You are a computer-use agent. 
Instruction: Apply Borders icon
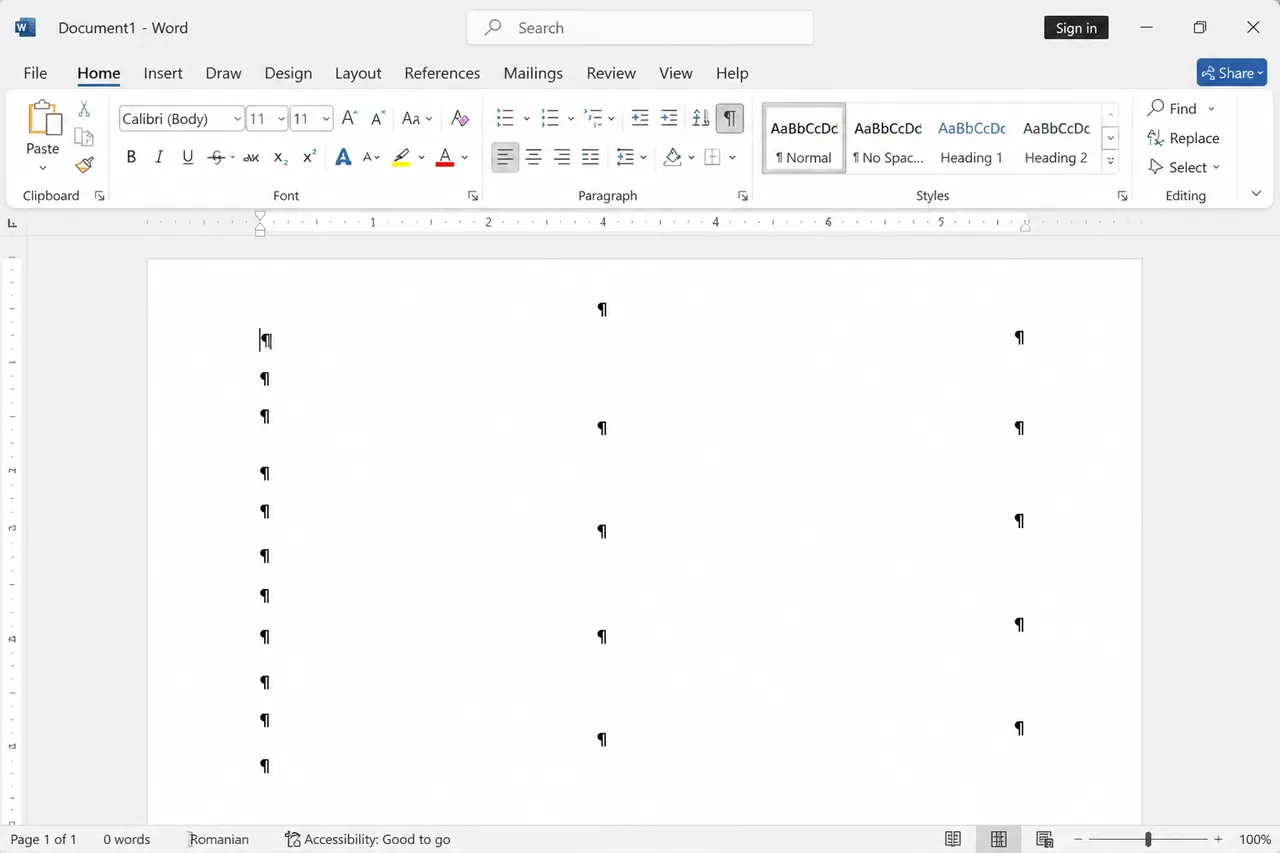[712, 157]
